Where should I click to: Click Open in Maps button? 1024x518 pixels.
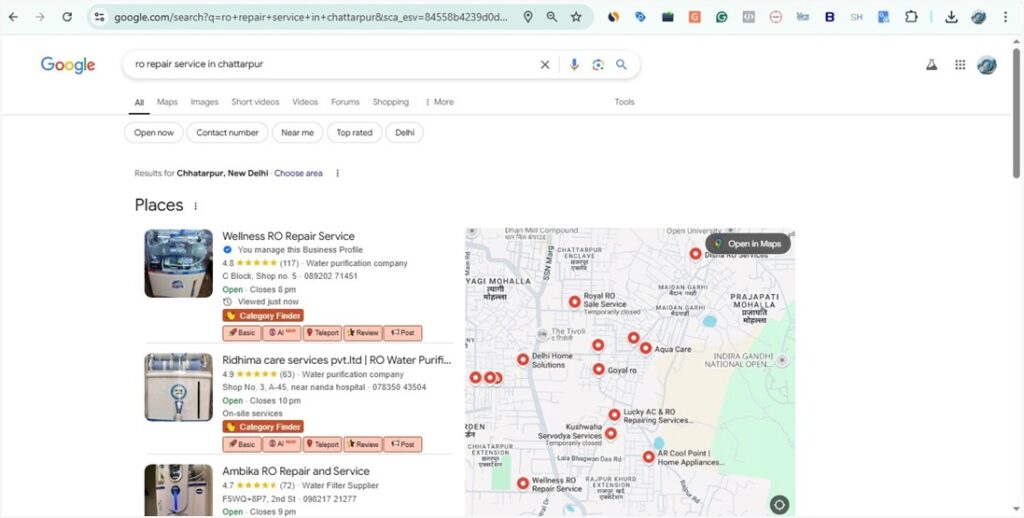click(x=748, y=244)
